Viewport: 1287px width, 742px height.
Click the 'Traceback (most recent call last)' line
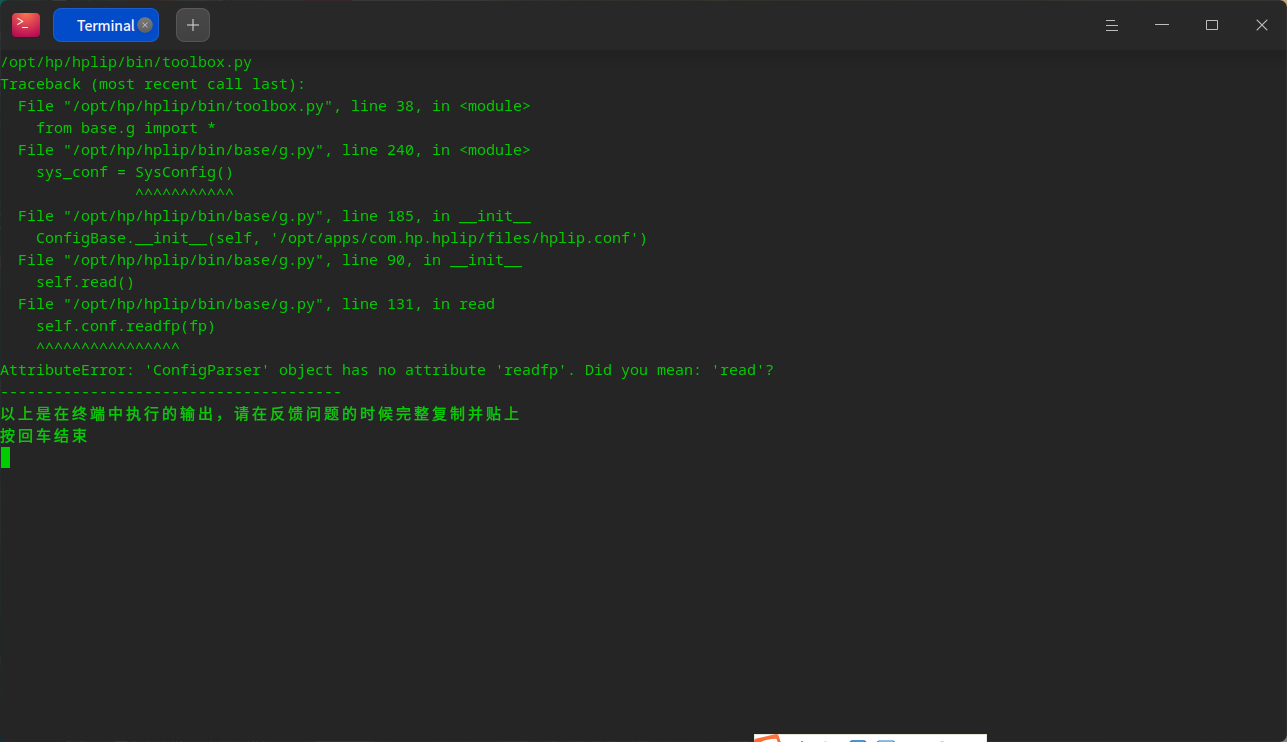(153, 84)
